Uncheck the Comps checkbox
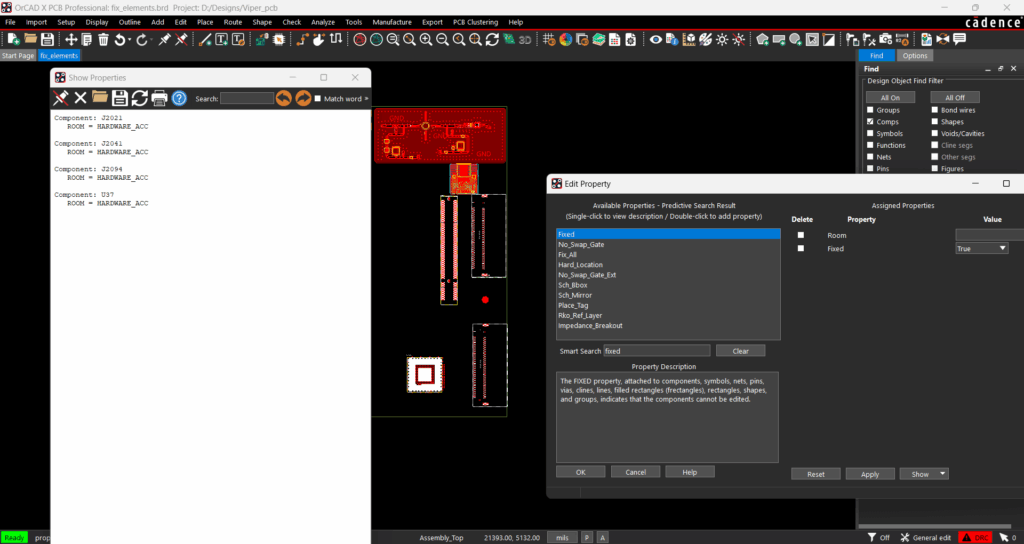Viewport: 1024px width, 544px height. tap(870, 121)
